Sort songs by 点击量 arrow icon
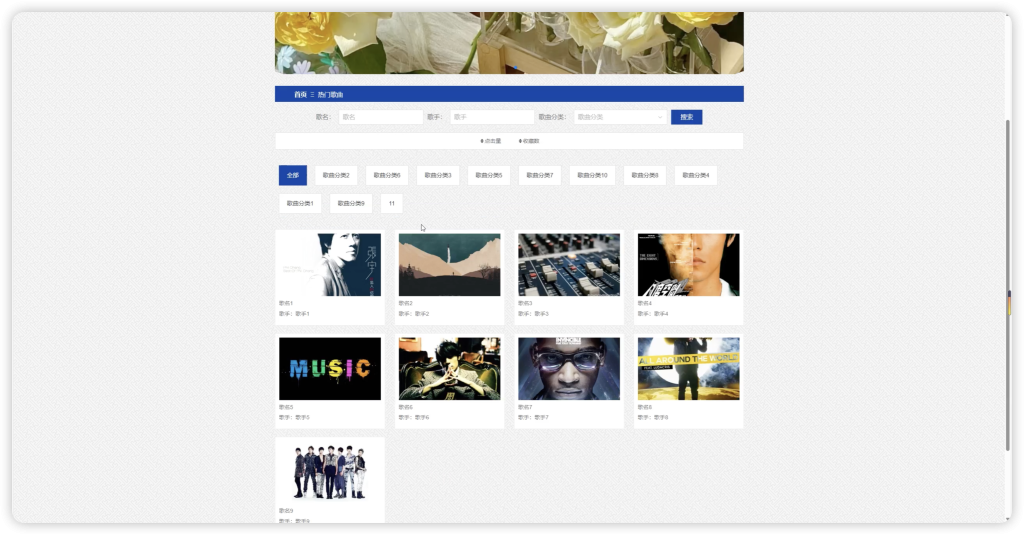Viewport: 1024px width, 535px height. tap(482, 141)
